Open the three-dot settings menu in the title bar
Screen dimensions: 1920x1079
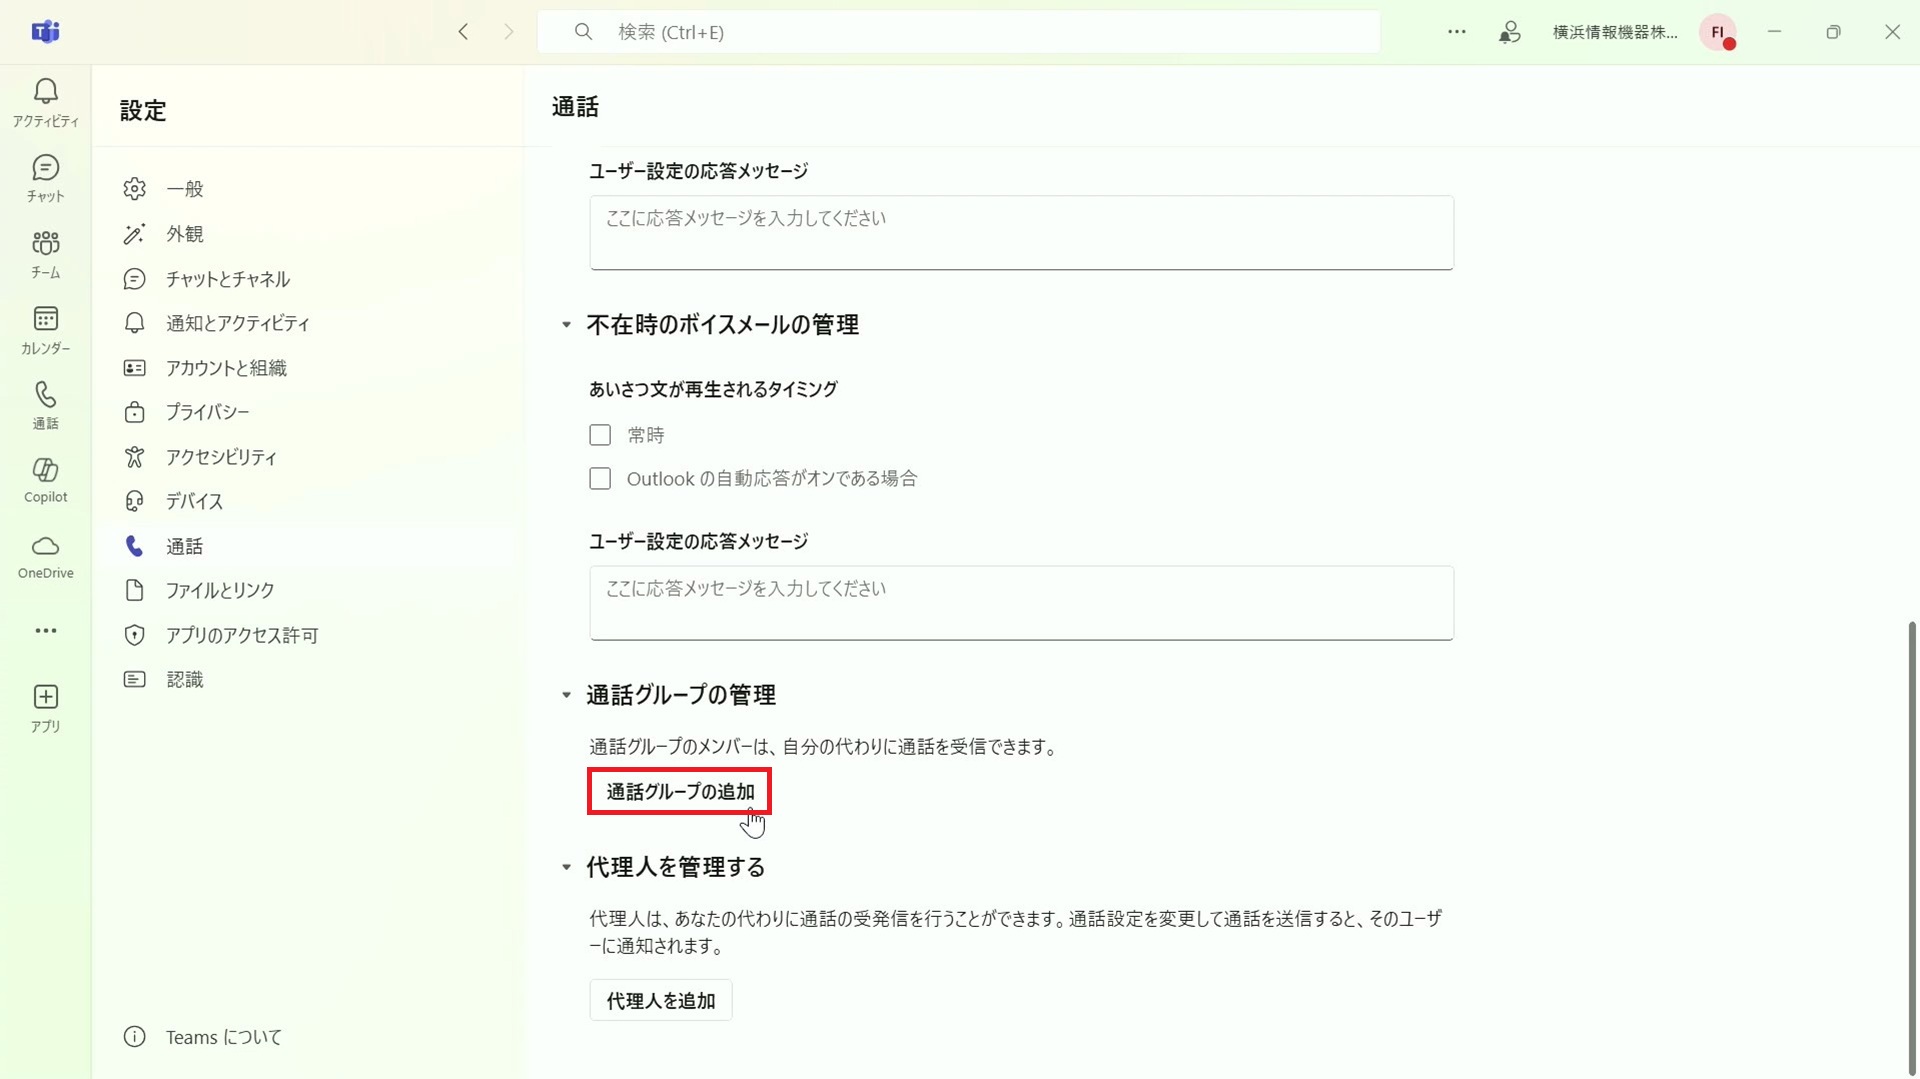1457,32
